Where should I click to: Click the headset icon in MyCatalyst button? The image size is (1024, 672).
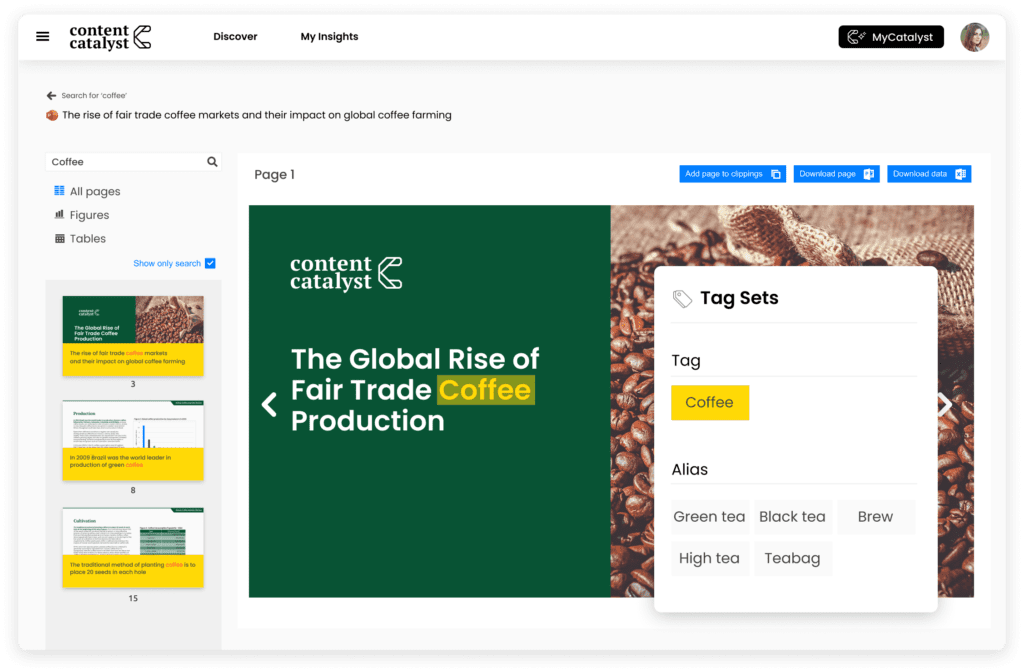(857, 36)
